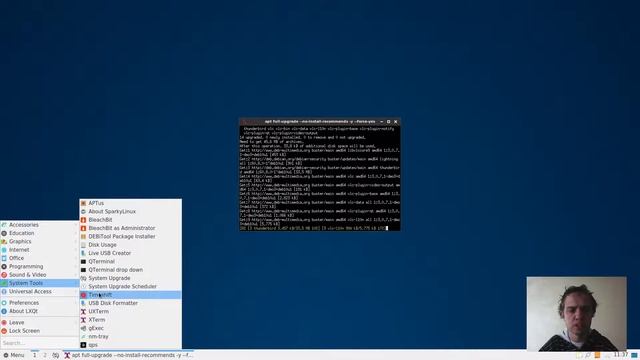Expand the Graphics category
640x360 pixels.
40,242
